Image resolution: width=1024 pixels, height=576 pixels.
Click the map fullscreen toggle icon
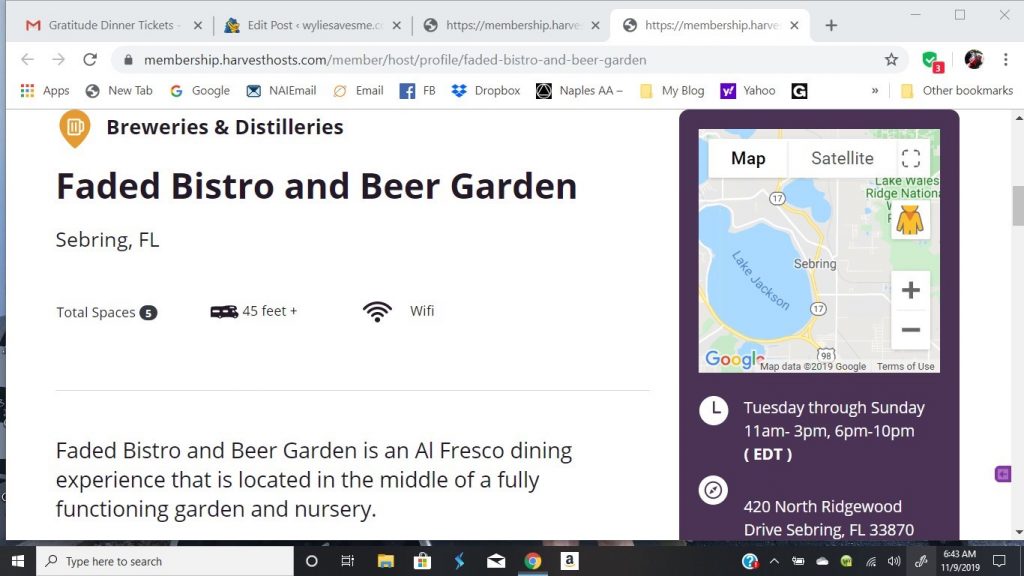pos(910,158)
